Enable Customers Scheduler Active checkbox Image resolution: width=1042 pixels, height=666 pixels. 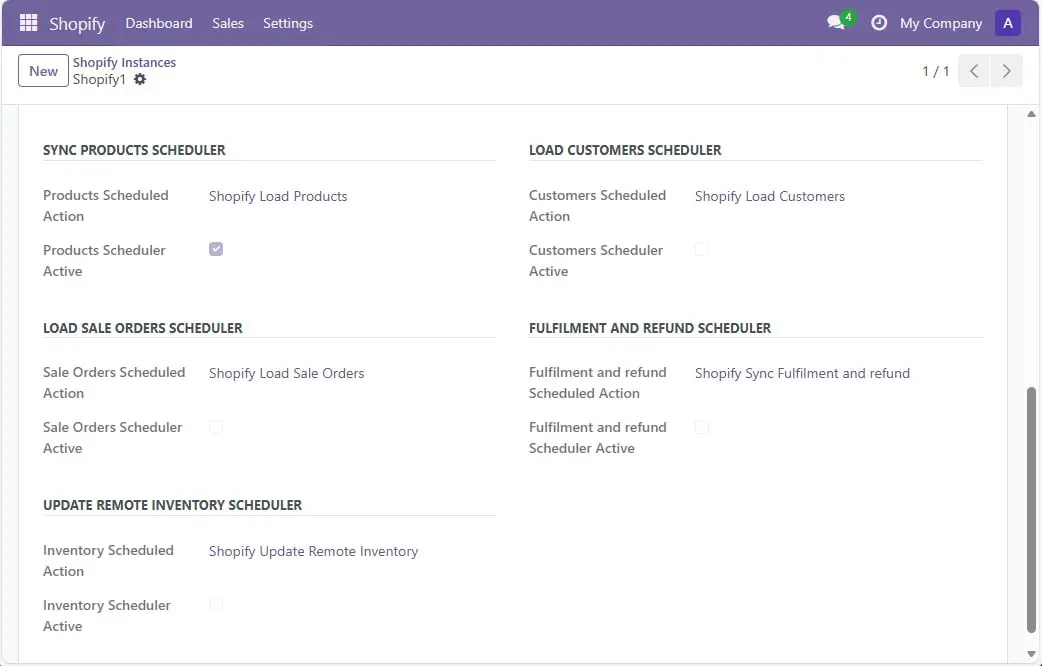coord(702,249)
